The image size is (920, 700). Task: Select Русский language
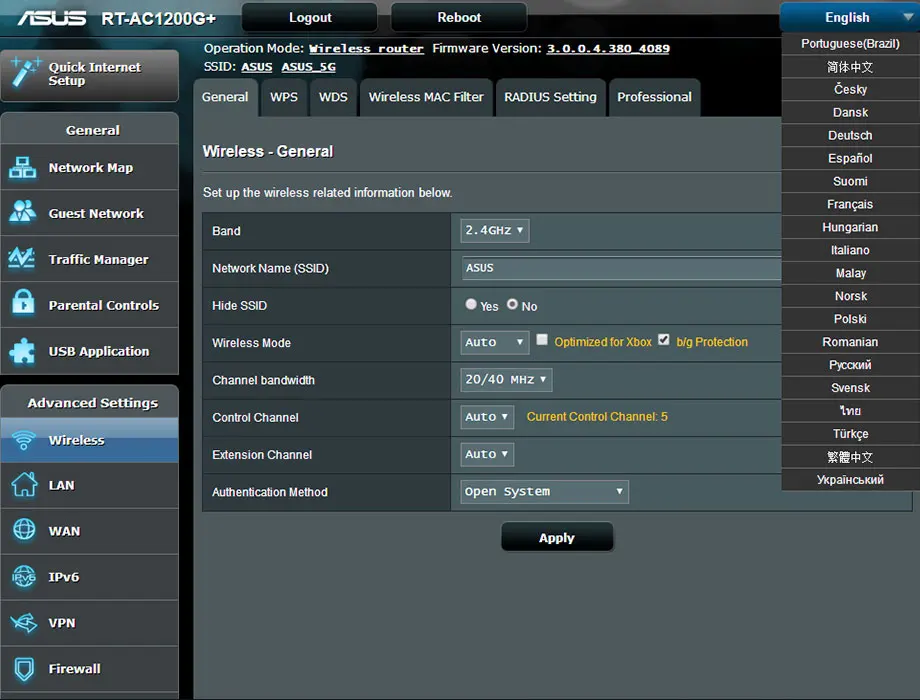tap(850, 365)
